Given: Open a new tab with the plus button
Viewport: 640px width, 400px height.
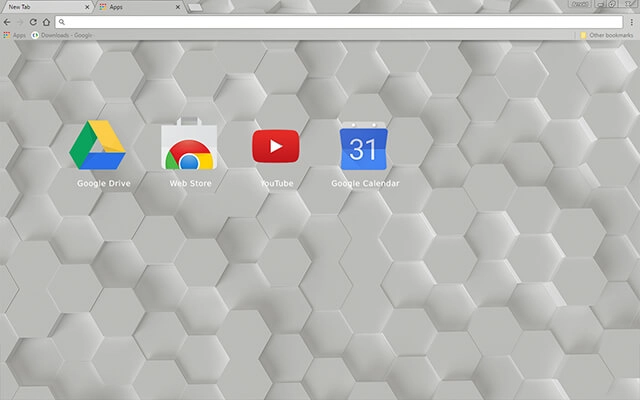Looking at the screenshot, I should click(196, 7).
